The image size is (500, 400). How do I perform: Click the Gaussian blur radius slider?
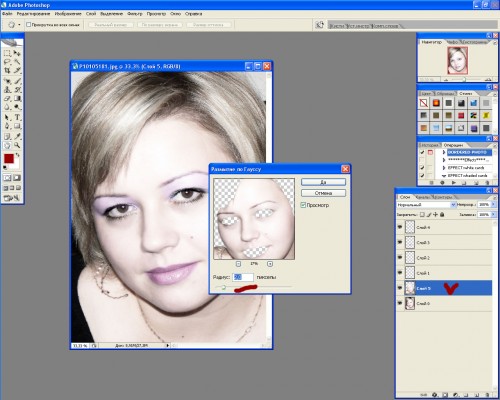(224, 288)
